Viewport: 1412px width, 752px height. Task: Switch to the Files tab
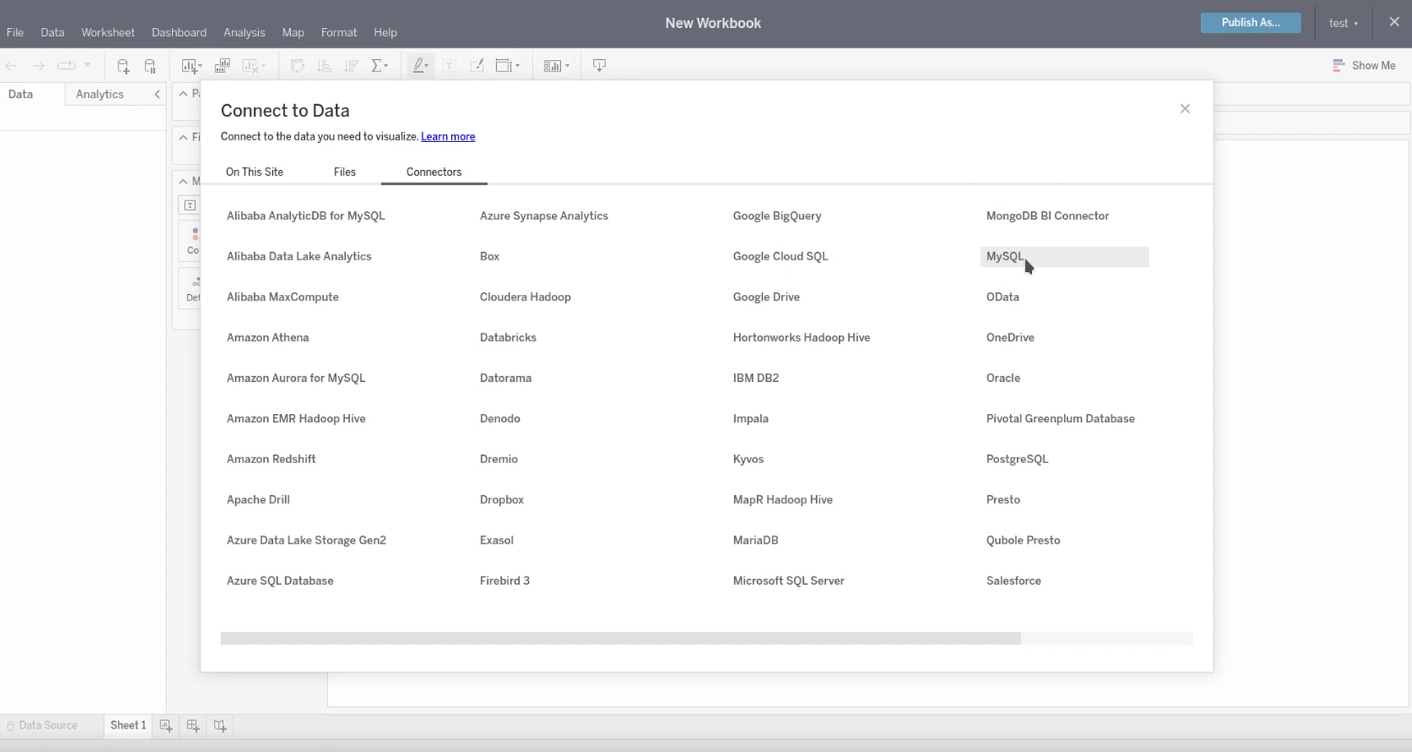click(x=345, y=172)
